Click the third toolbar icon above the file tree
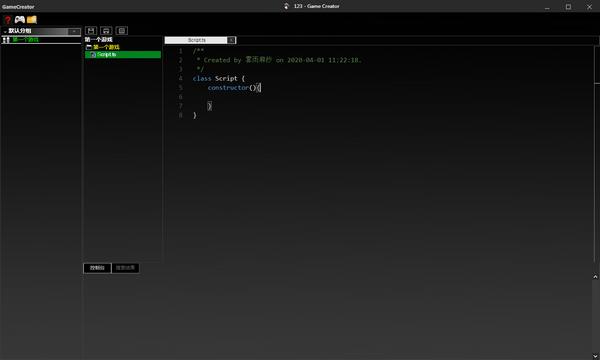Screen dimensions: 600x360 pos(122,31)
